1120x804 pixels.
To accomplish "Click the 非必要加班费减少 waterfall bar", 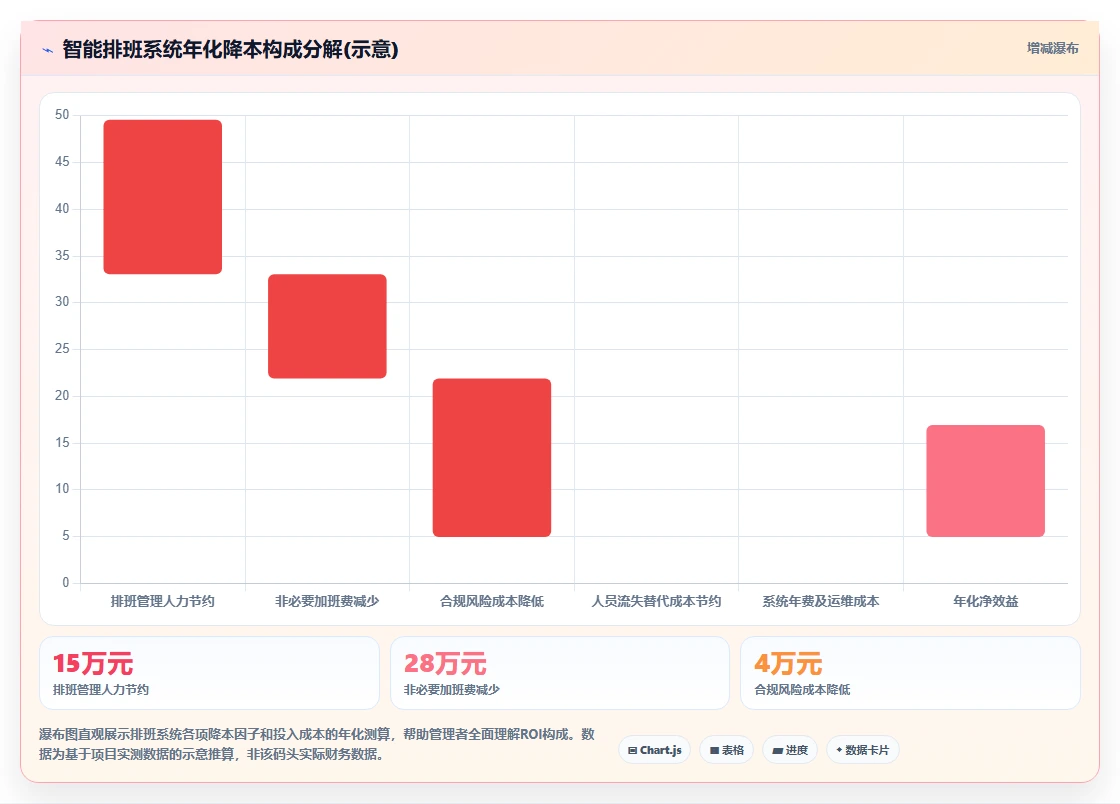I will coord(327,326).
